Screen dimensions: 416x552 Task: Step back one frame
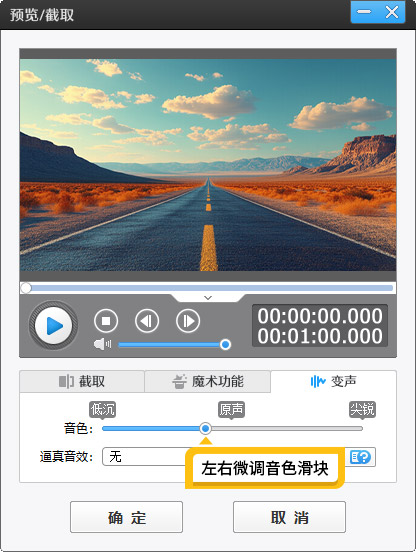click(147, 321)
